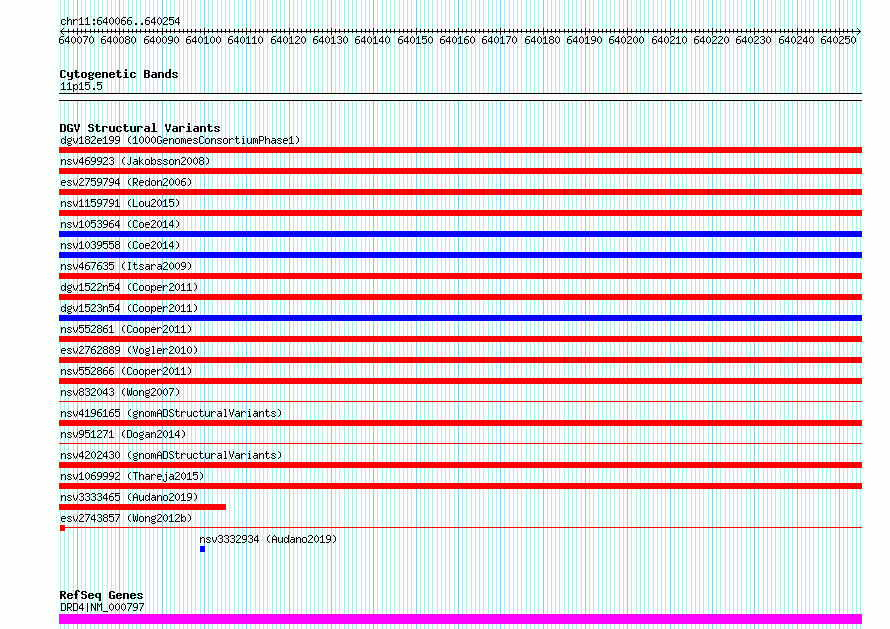Open nsv1053964 (Coe2014) variant label
The height and width of the screenshot is (629, 890).
(120, 224)
